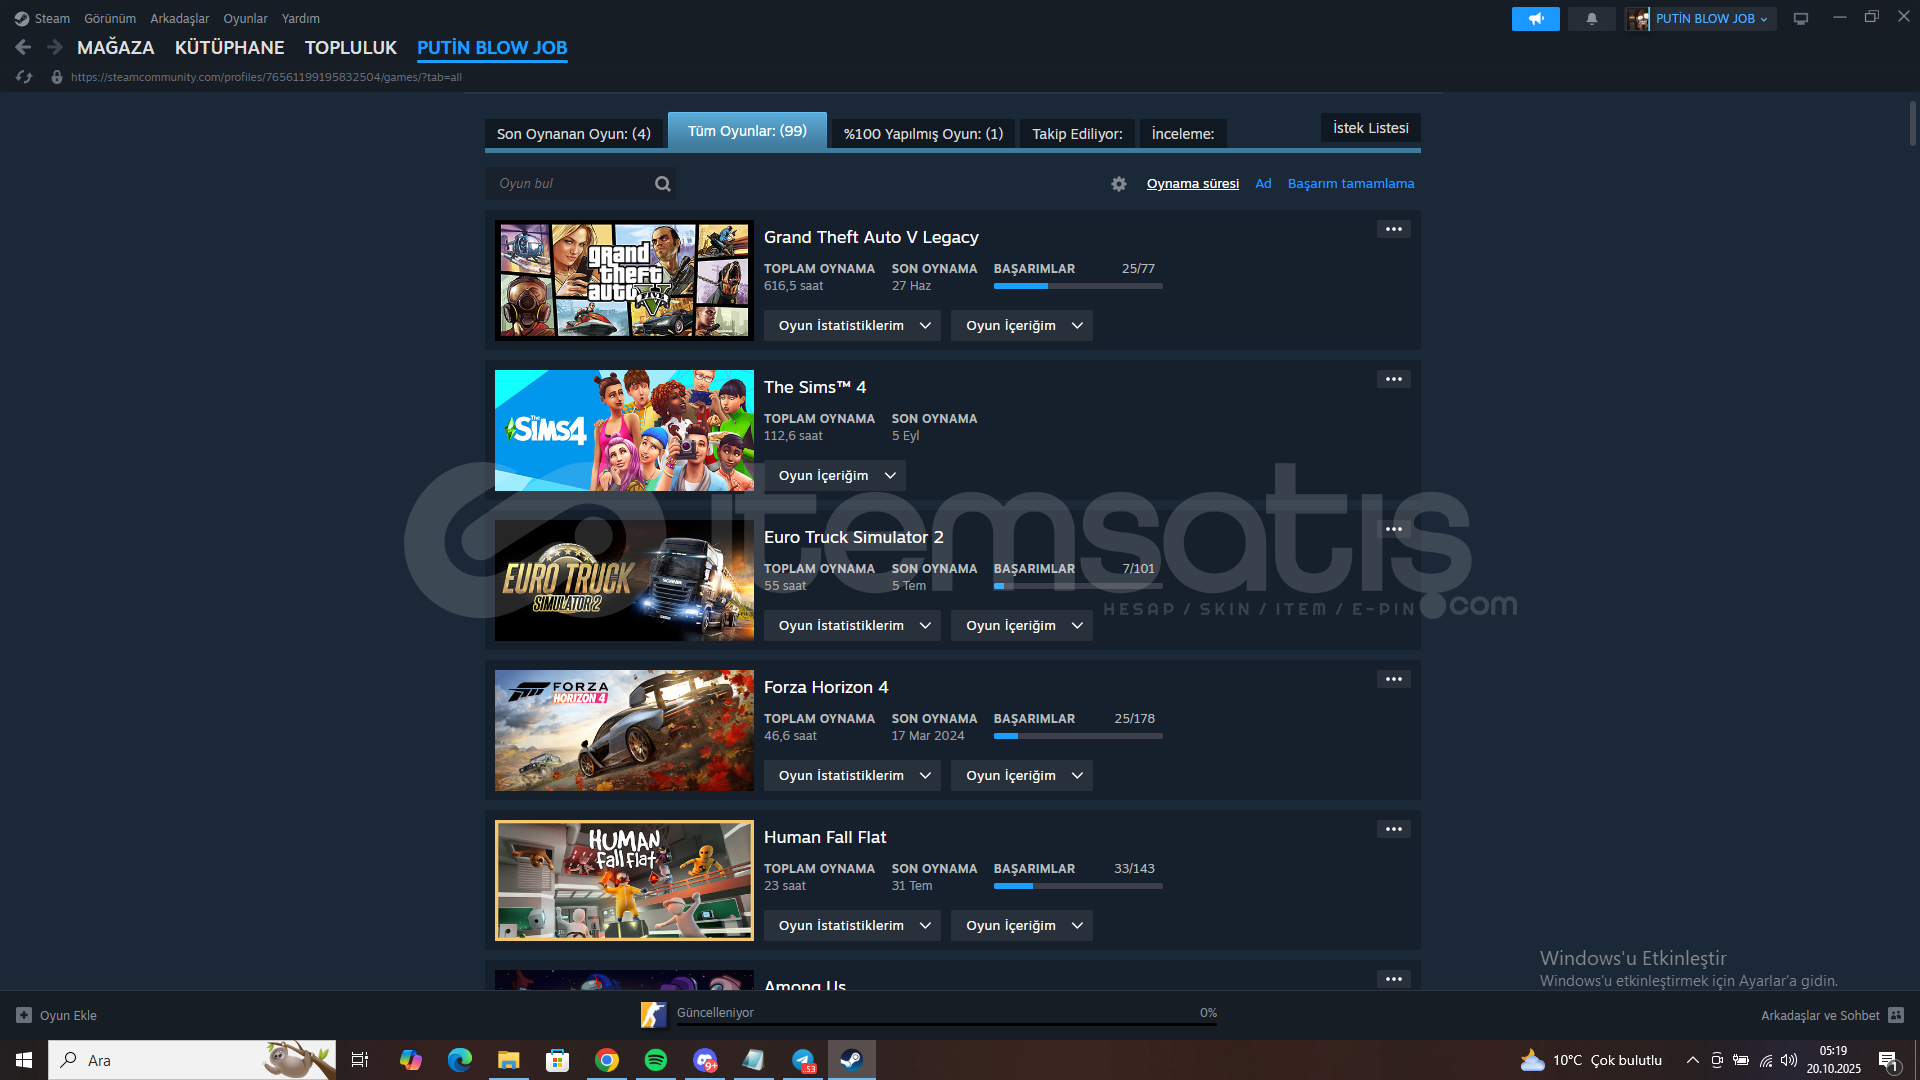
Task: Click the Oyun Ekle plus icon
Action: coord(24,1015)
